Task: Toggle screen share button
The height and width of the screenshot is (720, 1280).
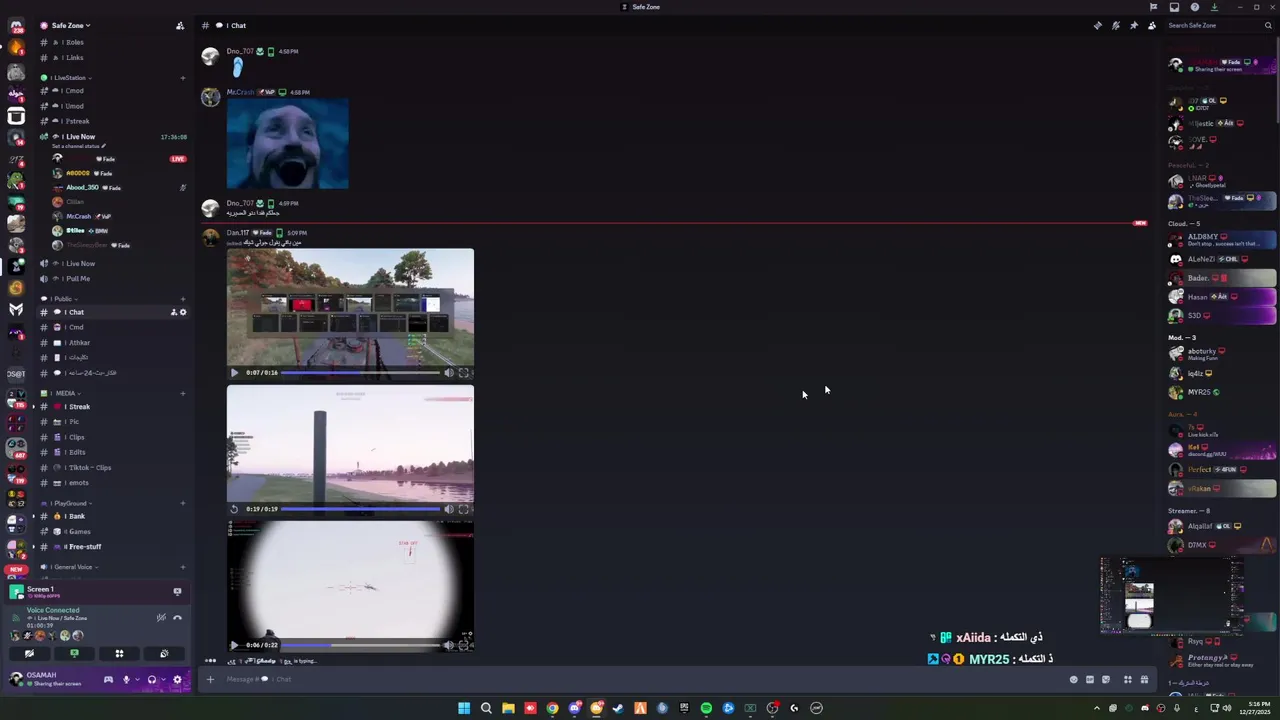Action: tap(74, 653)
